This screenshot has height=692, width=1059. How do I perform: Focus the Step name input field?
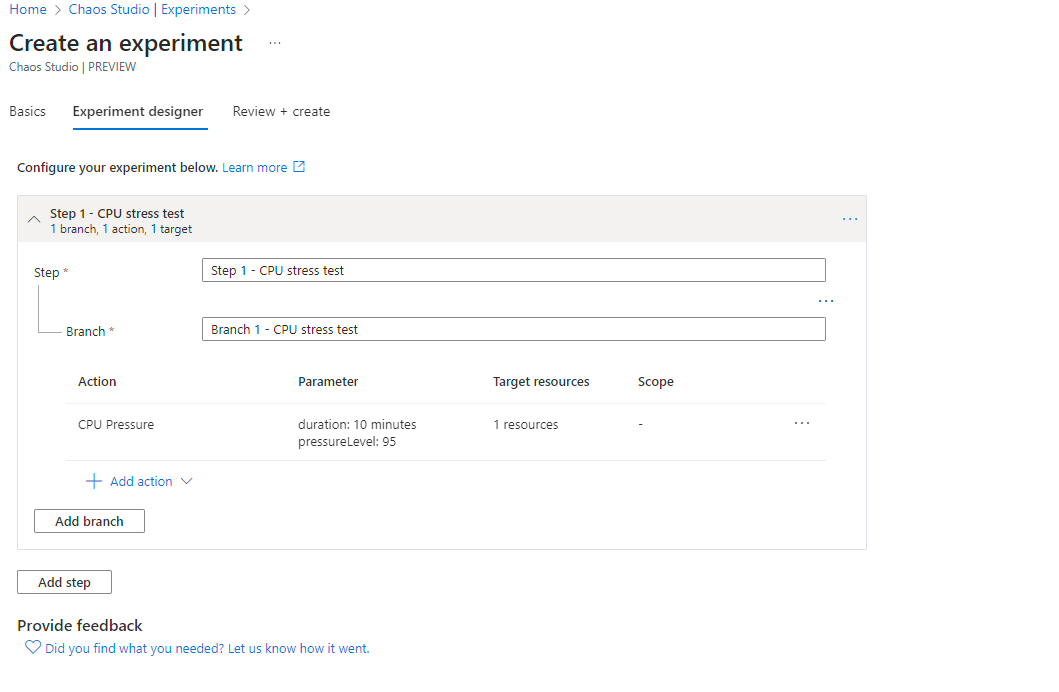pyautogui.click(x=513, y=270)
